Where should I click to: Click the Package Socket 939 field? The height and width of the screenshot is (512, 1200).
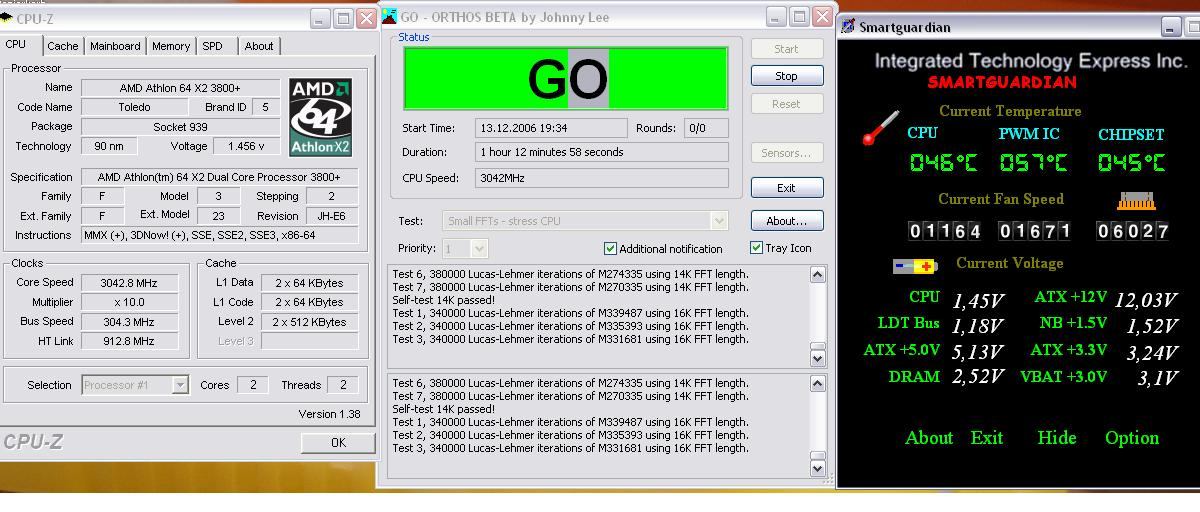click(x=180, y=127)
